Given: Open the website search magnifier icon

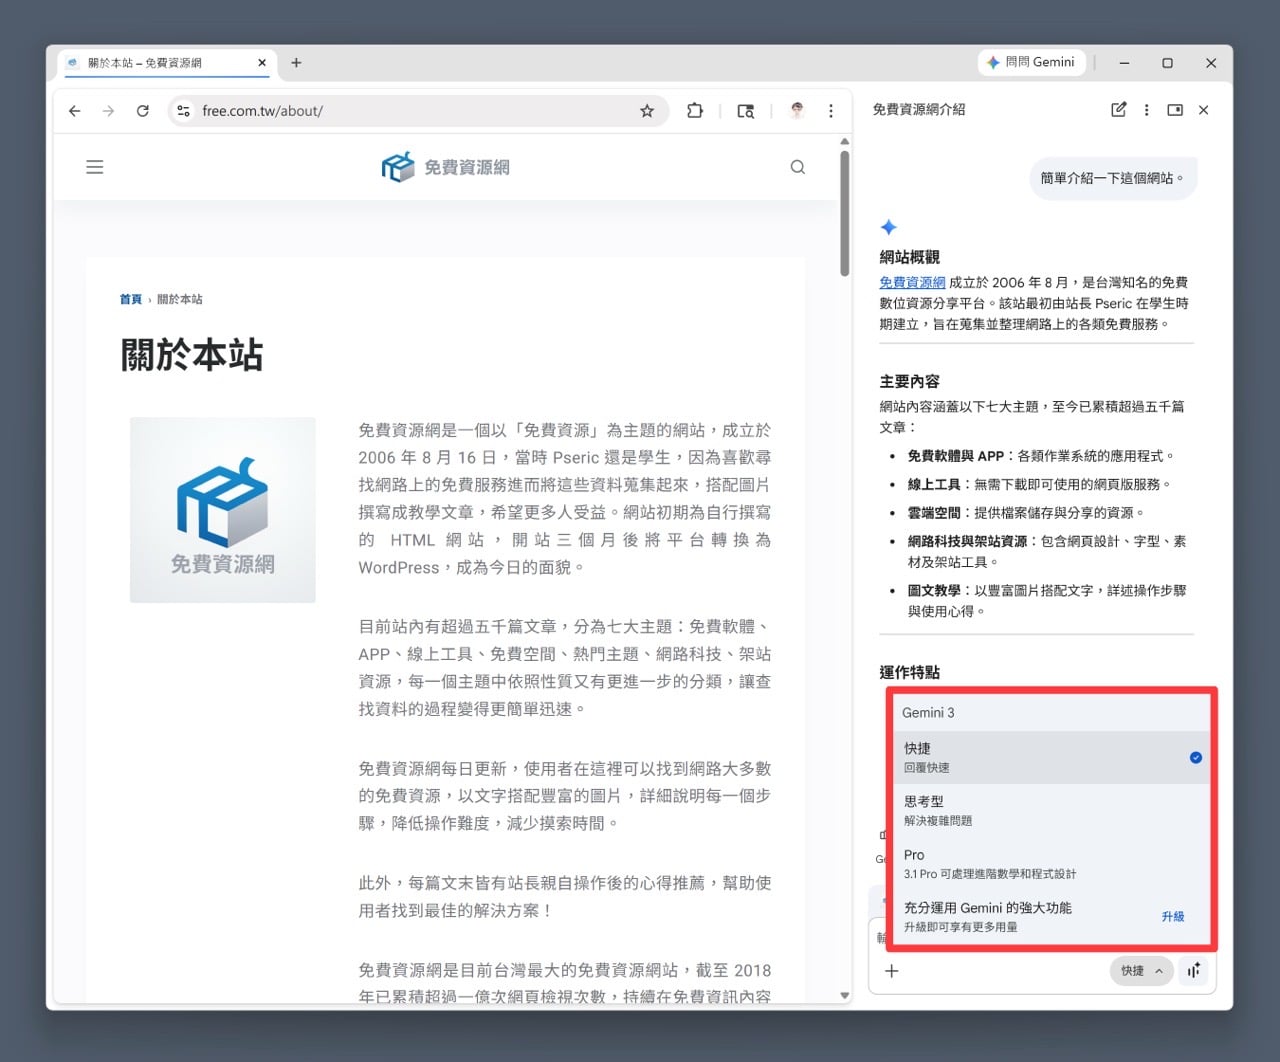Looking at the screenshot, I should (797, 167).
